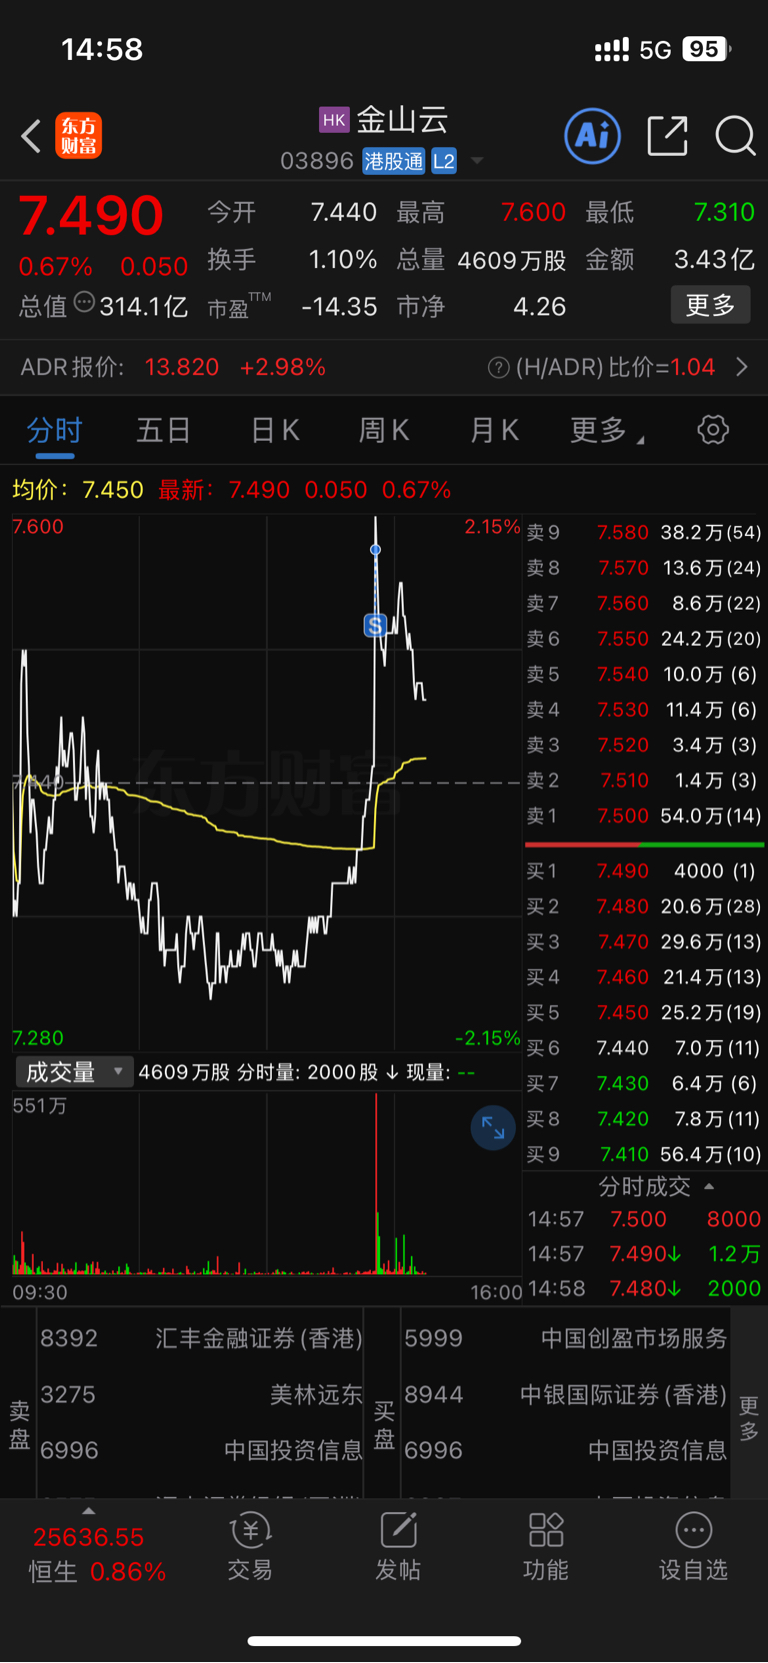
Task: Tap the 港股通 badge
Action: pyautogui.click(x=394, y=161)
